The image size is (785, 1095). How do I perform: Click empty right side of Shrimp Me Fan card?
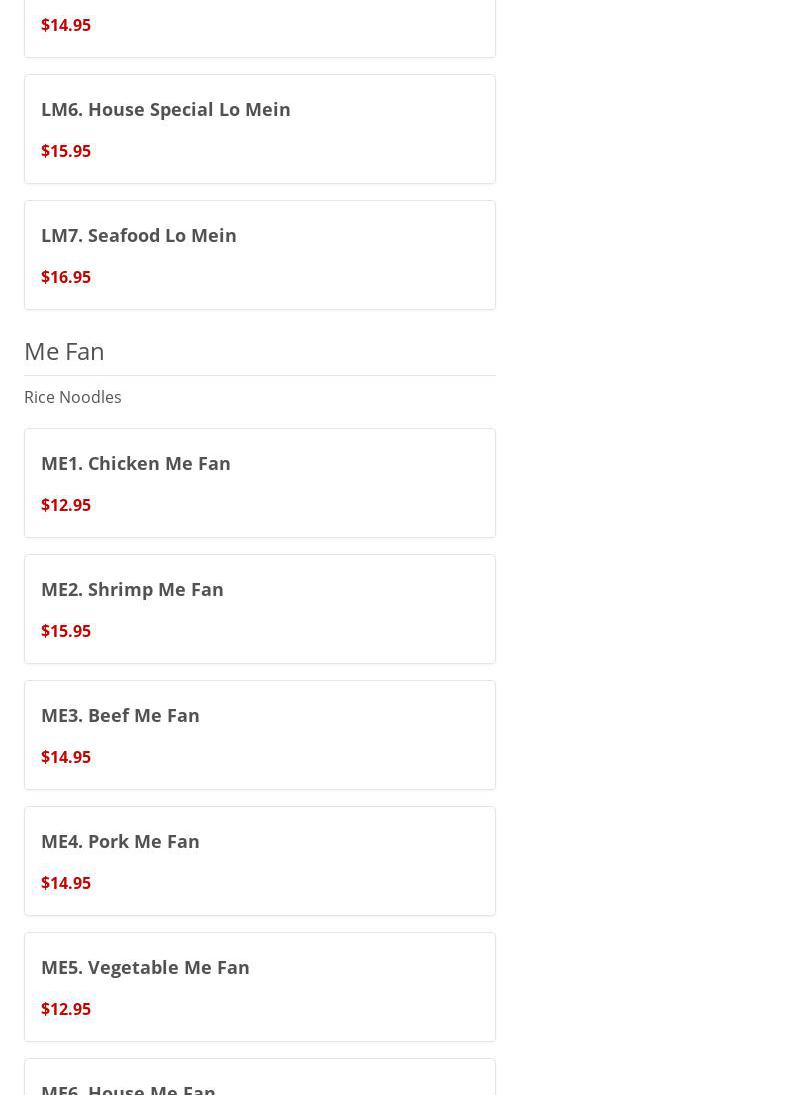(400, 609)
